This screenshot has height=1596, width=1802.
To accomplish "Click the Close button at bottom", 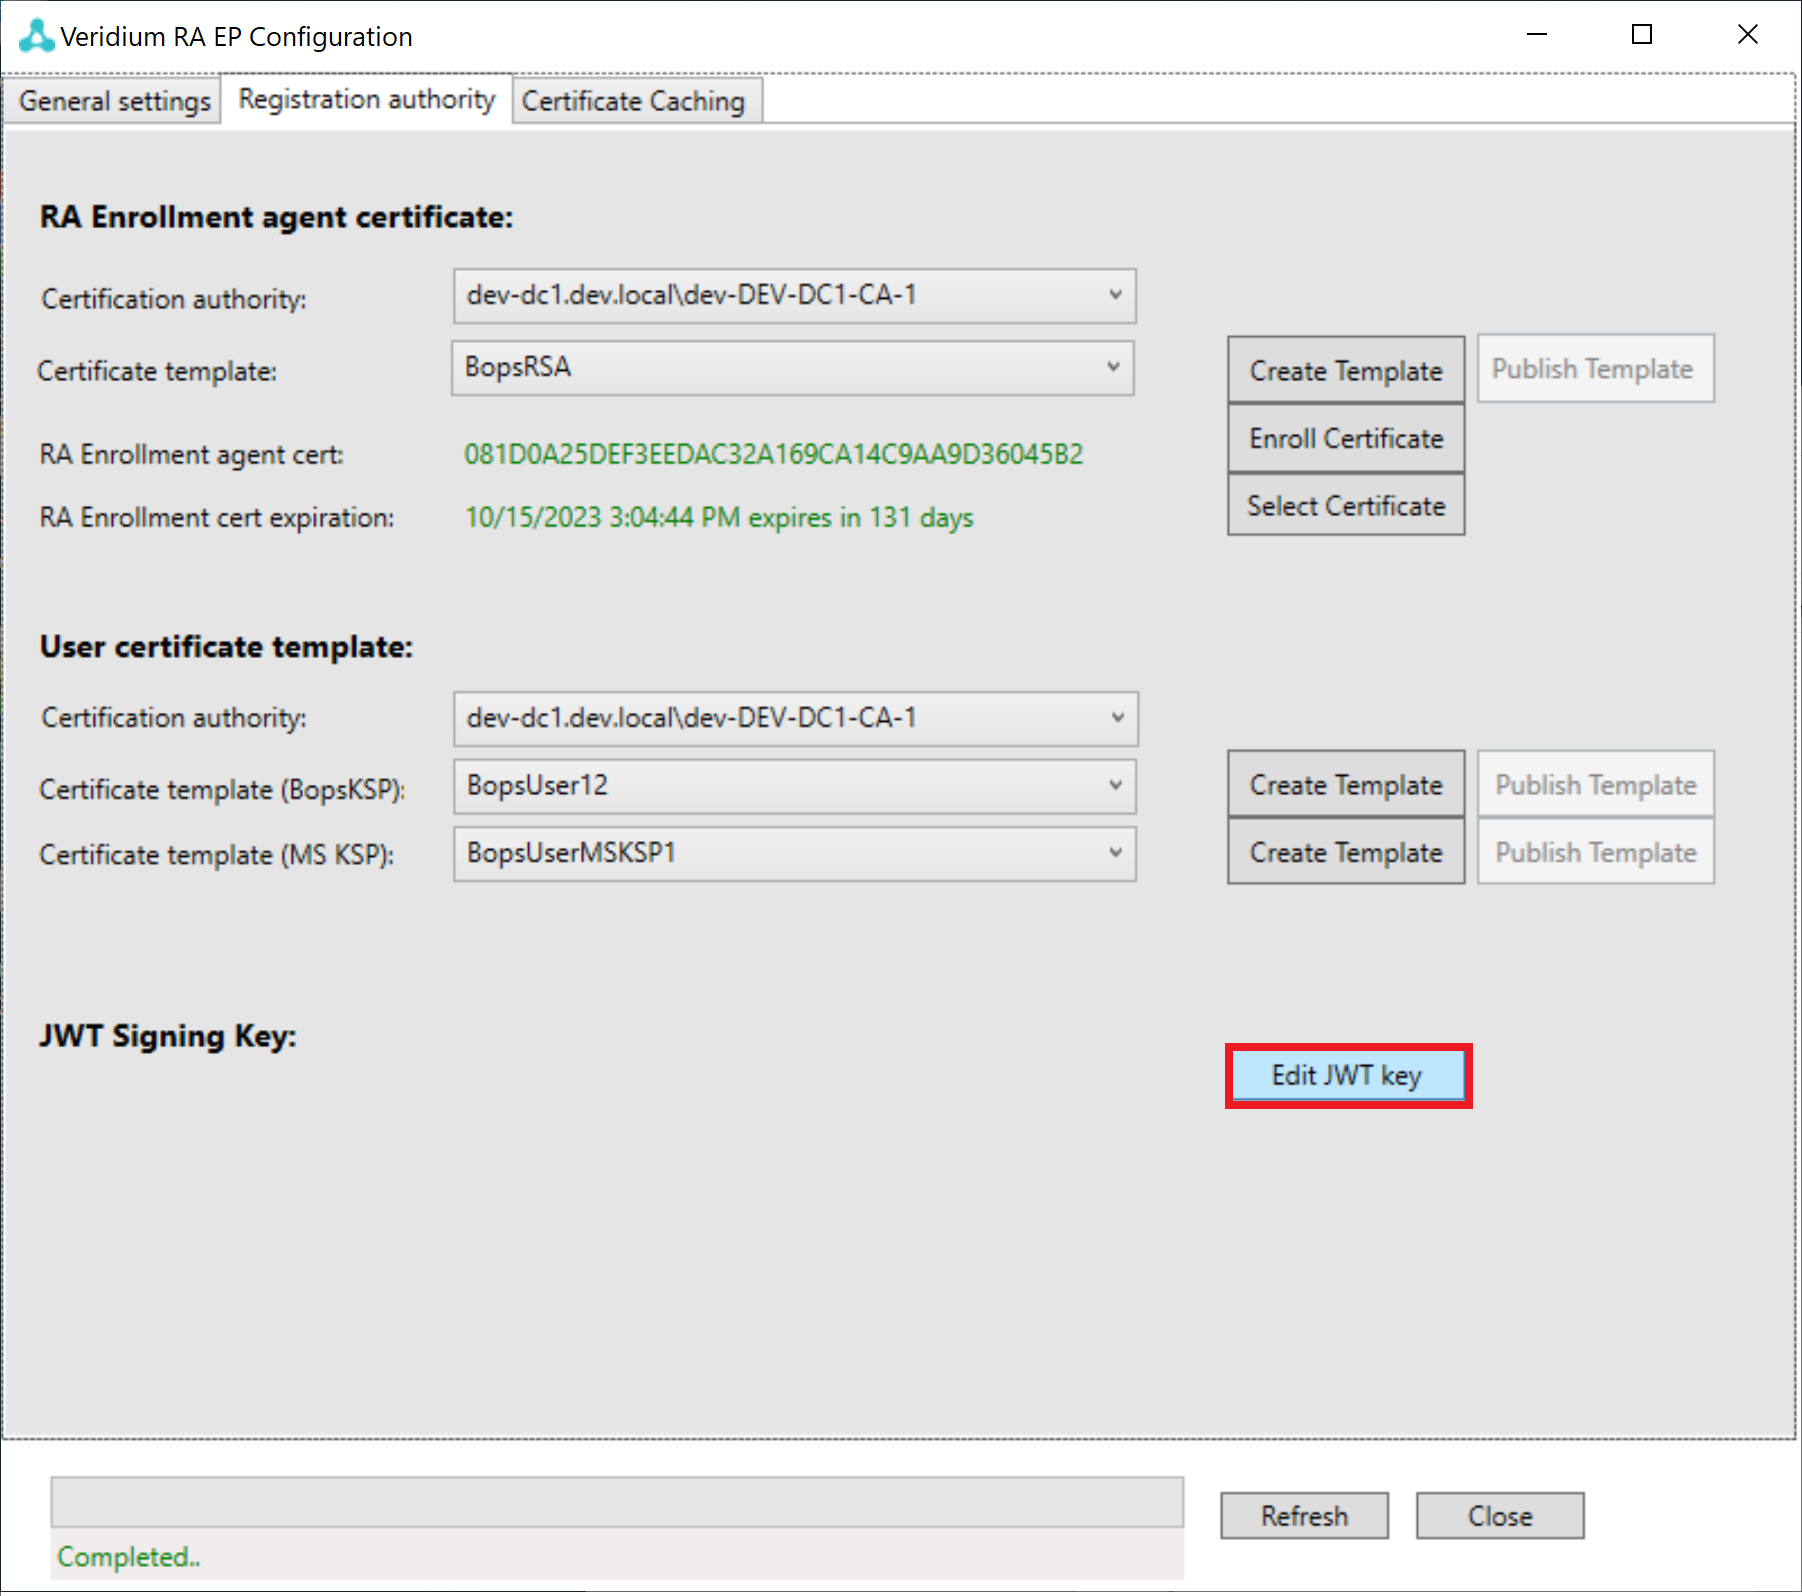I will pos(1499,1516).
